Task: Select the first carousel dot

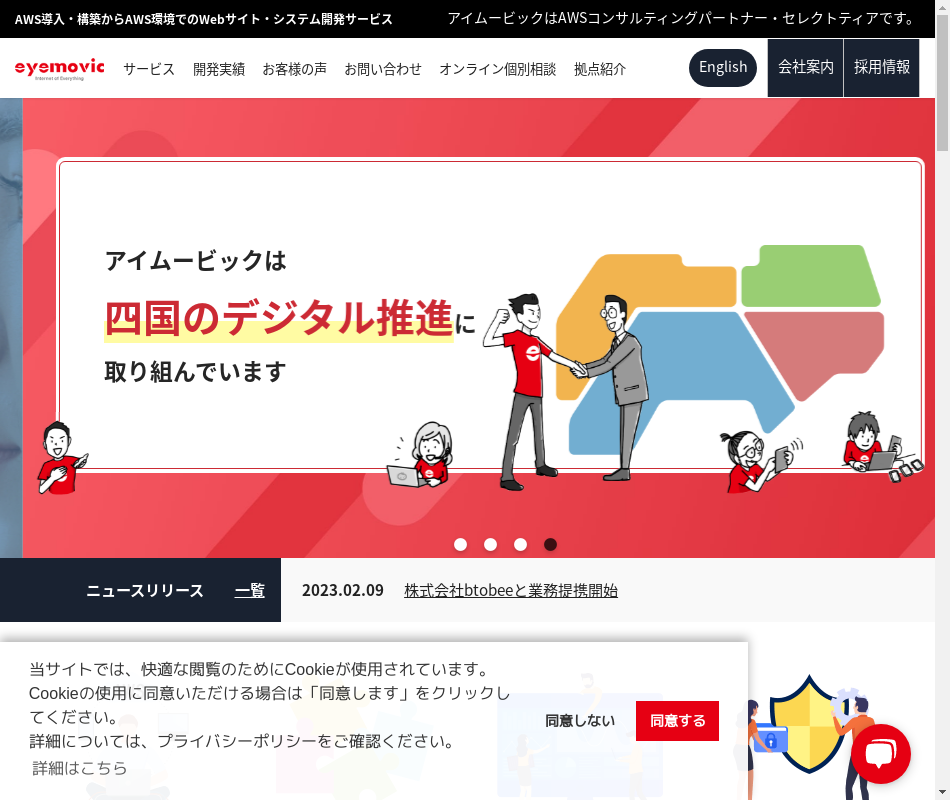Action: click(460, 544)
